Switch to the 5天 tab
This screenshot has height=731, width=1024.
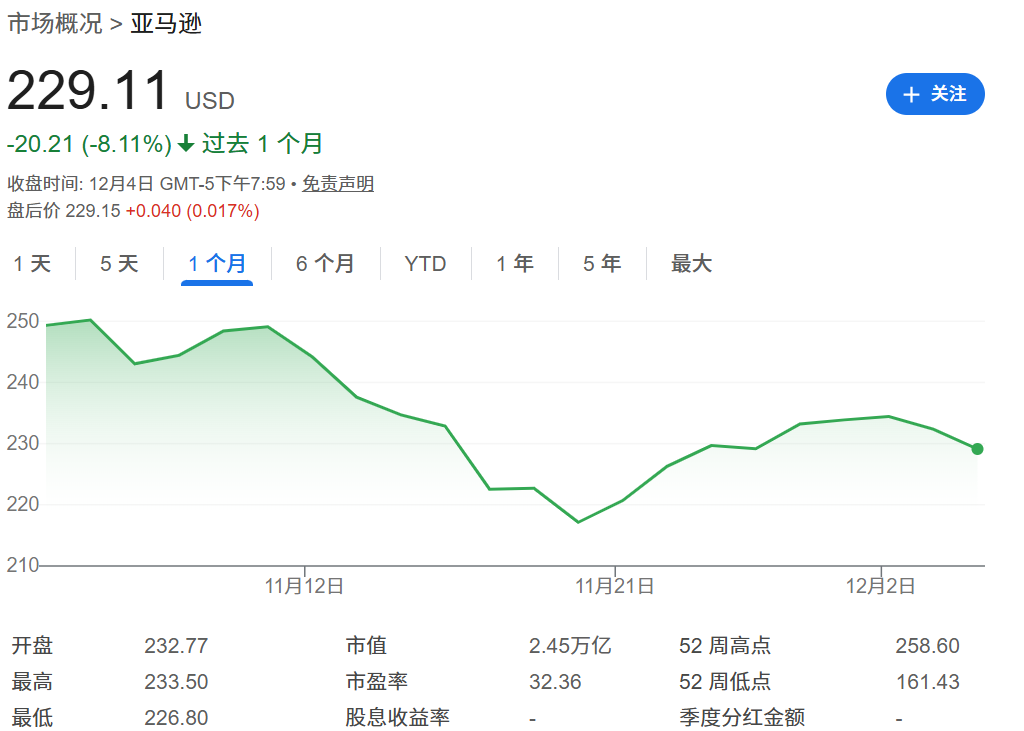119,263
